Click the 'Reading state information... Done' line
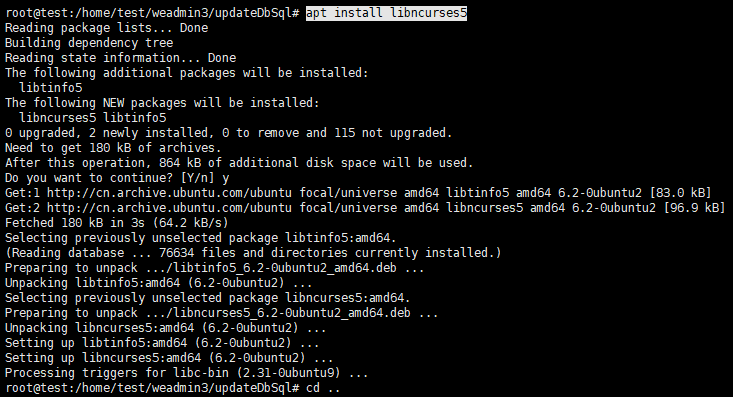This screenshot has height=397, width=733. 121,58
